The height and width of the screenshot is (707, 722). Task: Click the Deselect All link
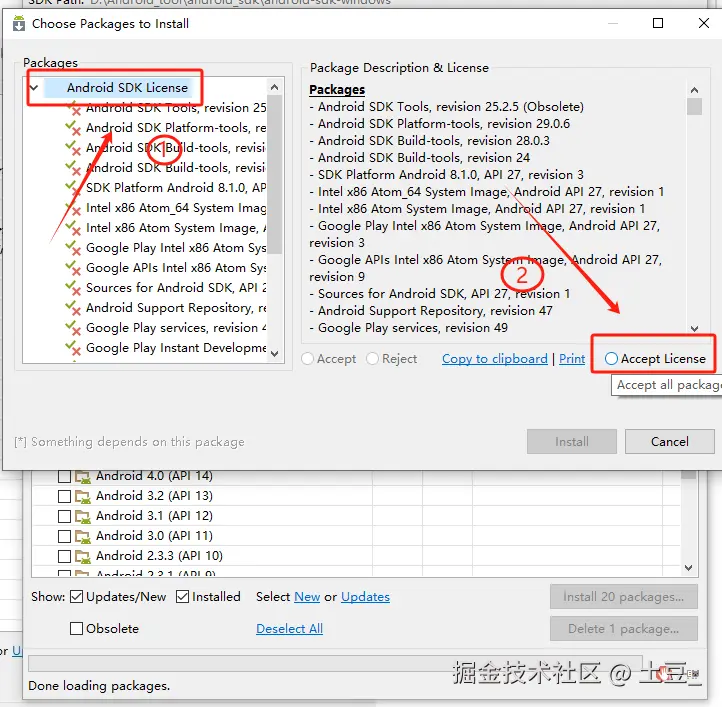click(x=290, y=628)
